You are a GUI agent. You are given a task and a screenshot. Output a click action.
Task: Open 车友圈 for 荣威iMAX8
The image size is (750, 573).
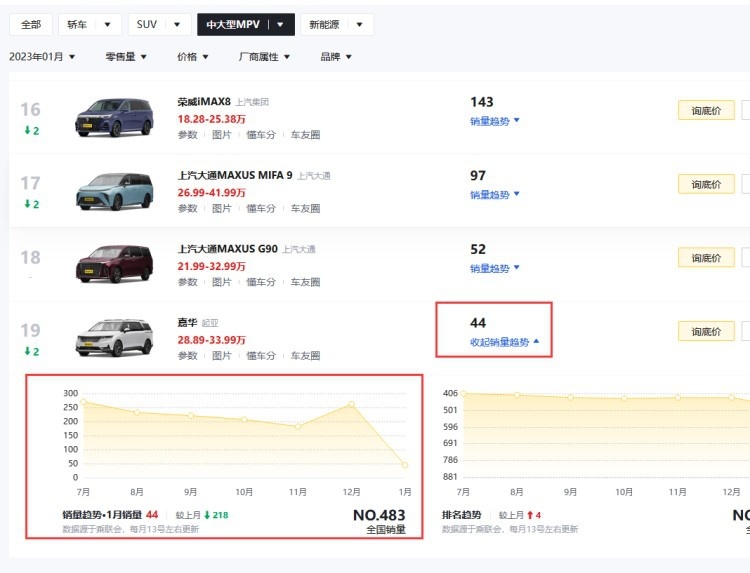pos(305,135)
